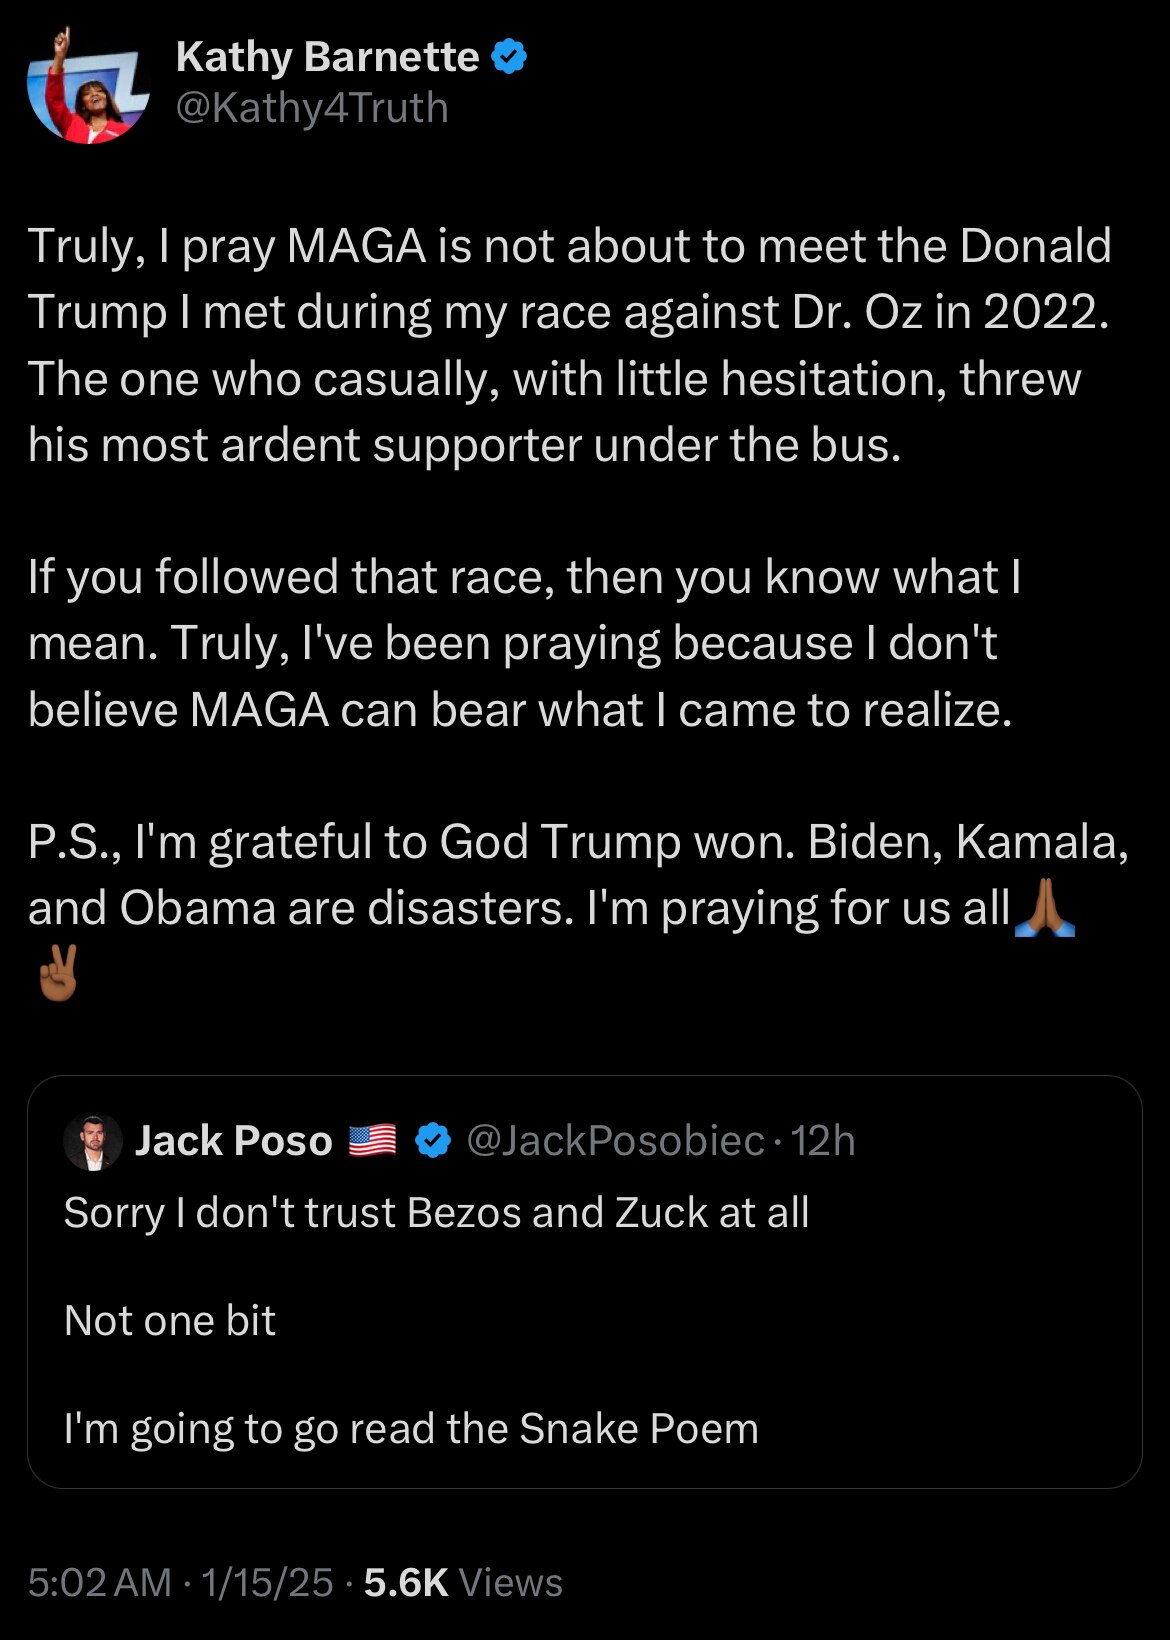Screen dimensions: 1170x1640
Task: Click the tweet's first paragraph about Dr. Oz
Action: (x=570, y=345)
